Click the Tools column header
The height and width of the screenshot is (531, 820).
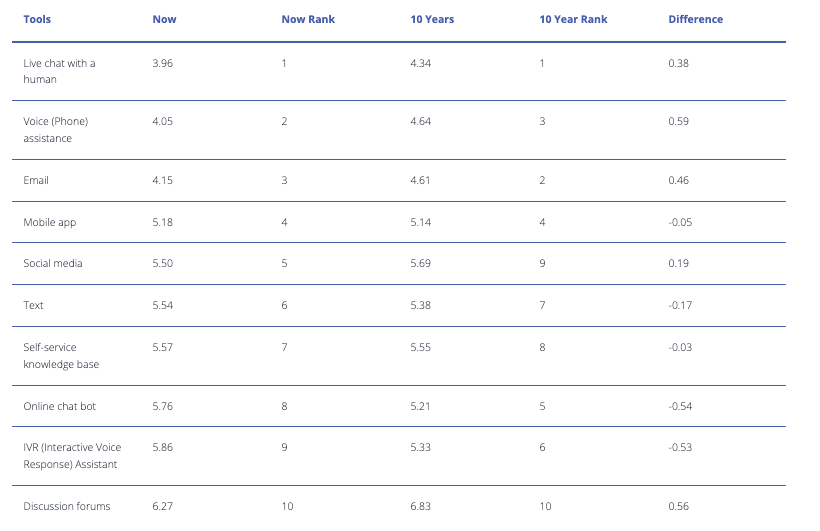click(37, 19)
